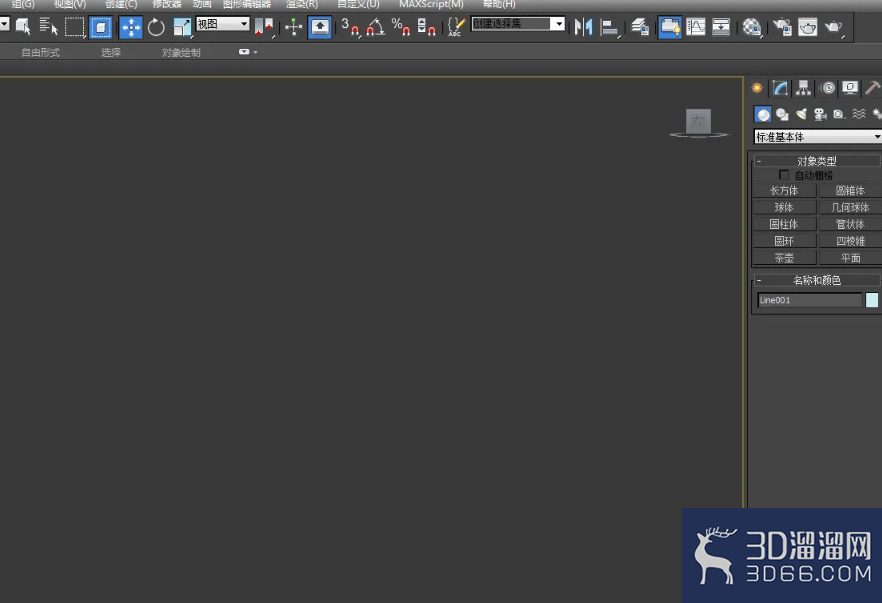Open the 渲染(R) menu
Image resolution: width=882 pixels, height=603 pixels.
302,4
